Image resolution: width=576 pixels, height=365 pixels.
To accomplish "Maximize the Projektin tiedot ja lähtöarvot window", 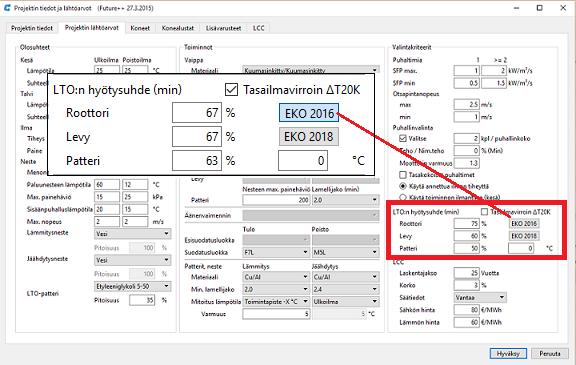I will point(539,8).
